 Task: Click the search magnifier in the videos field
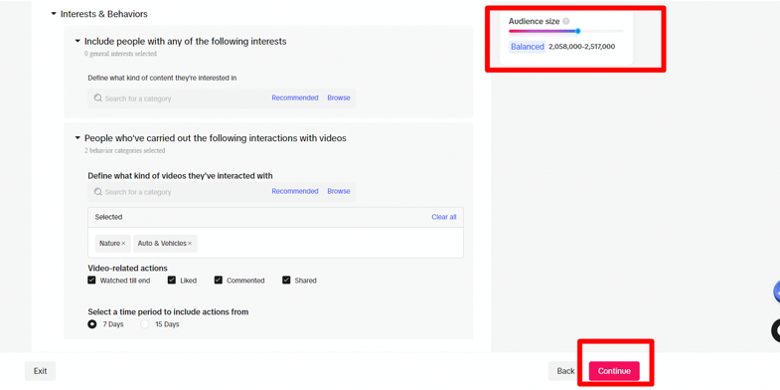coord(98,192)
